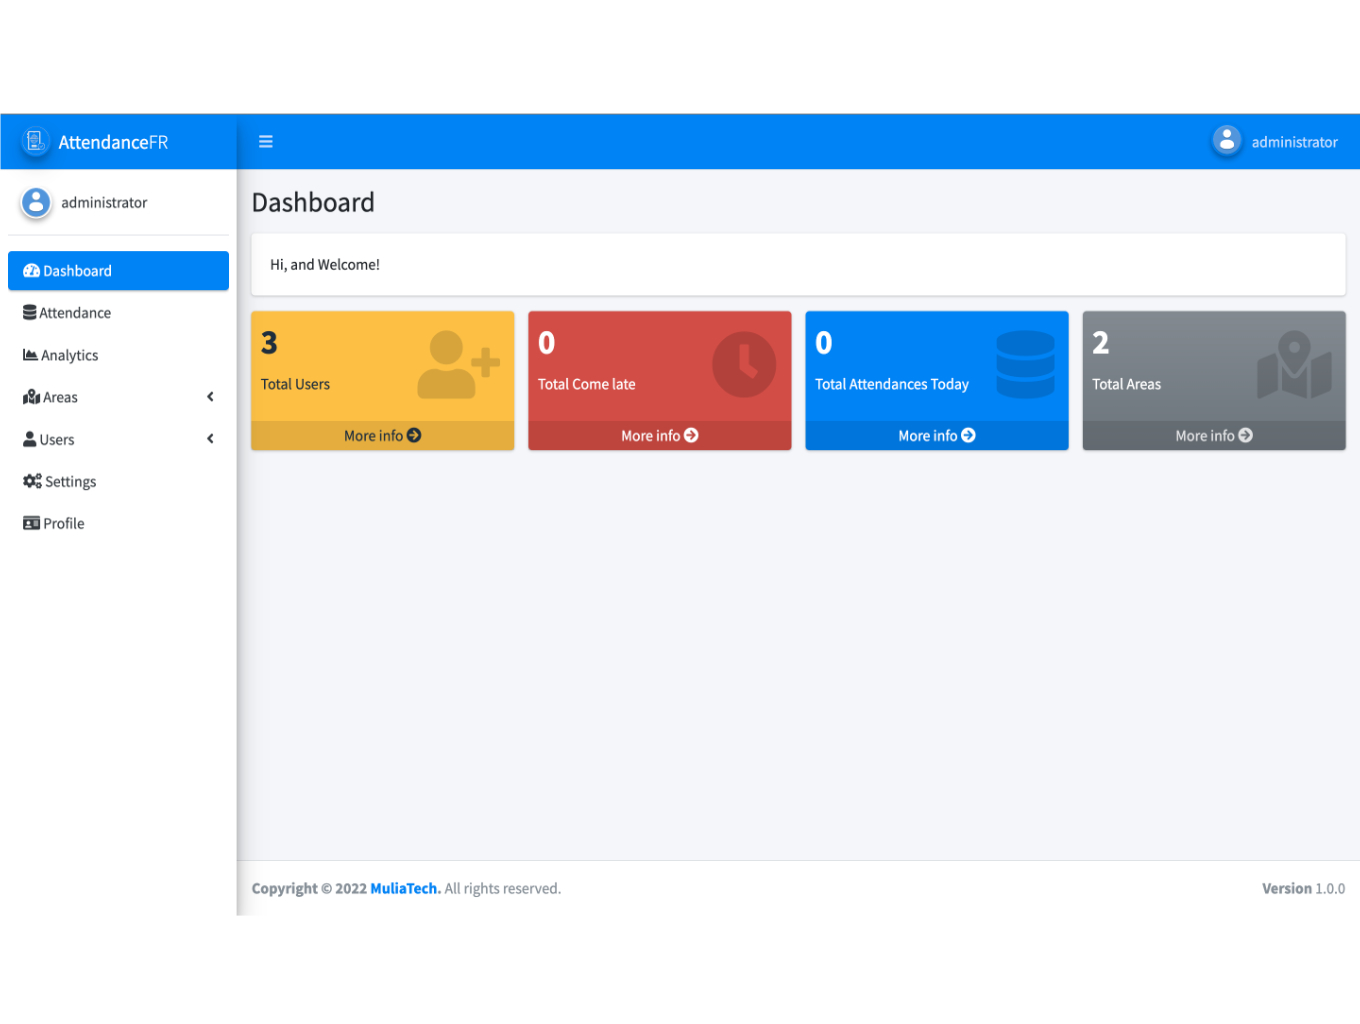Screen dimensions: 1360x1024
Task: Click the add-user icon on Total Users card
Action: pyautogui.click(x=458, y=365)
